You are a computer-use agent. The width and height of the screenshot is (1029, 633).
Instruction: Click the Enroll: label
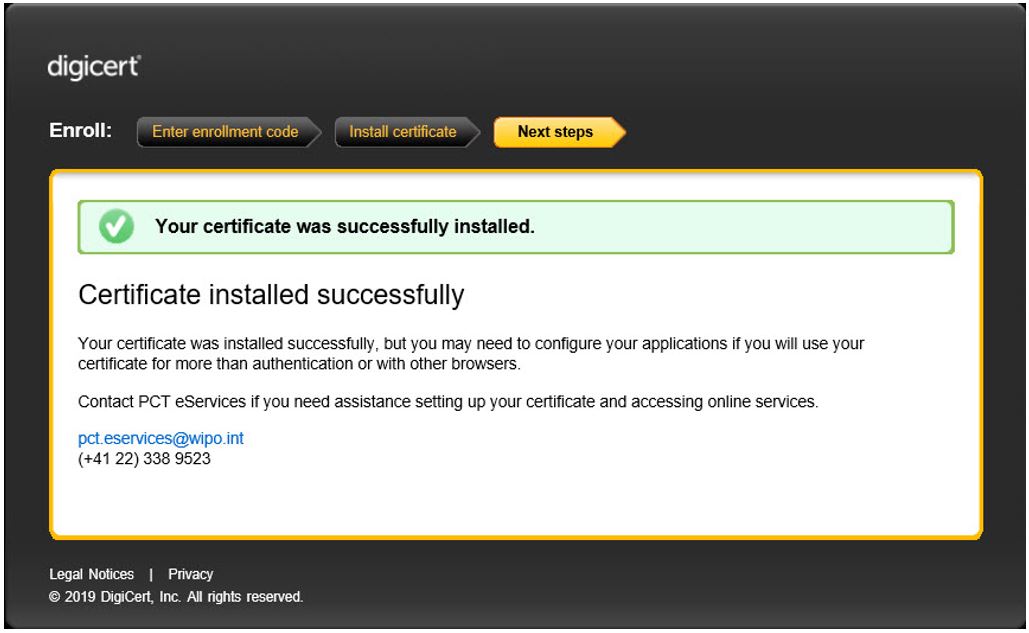[81, 131]
